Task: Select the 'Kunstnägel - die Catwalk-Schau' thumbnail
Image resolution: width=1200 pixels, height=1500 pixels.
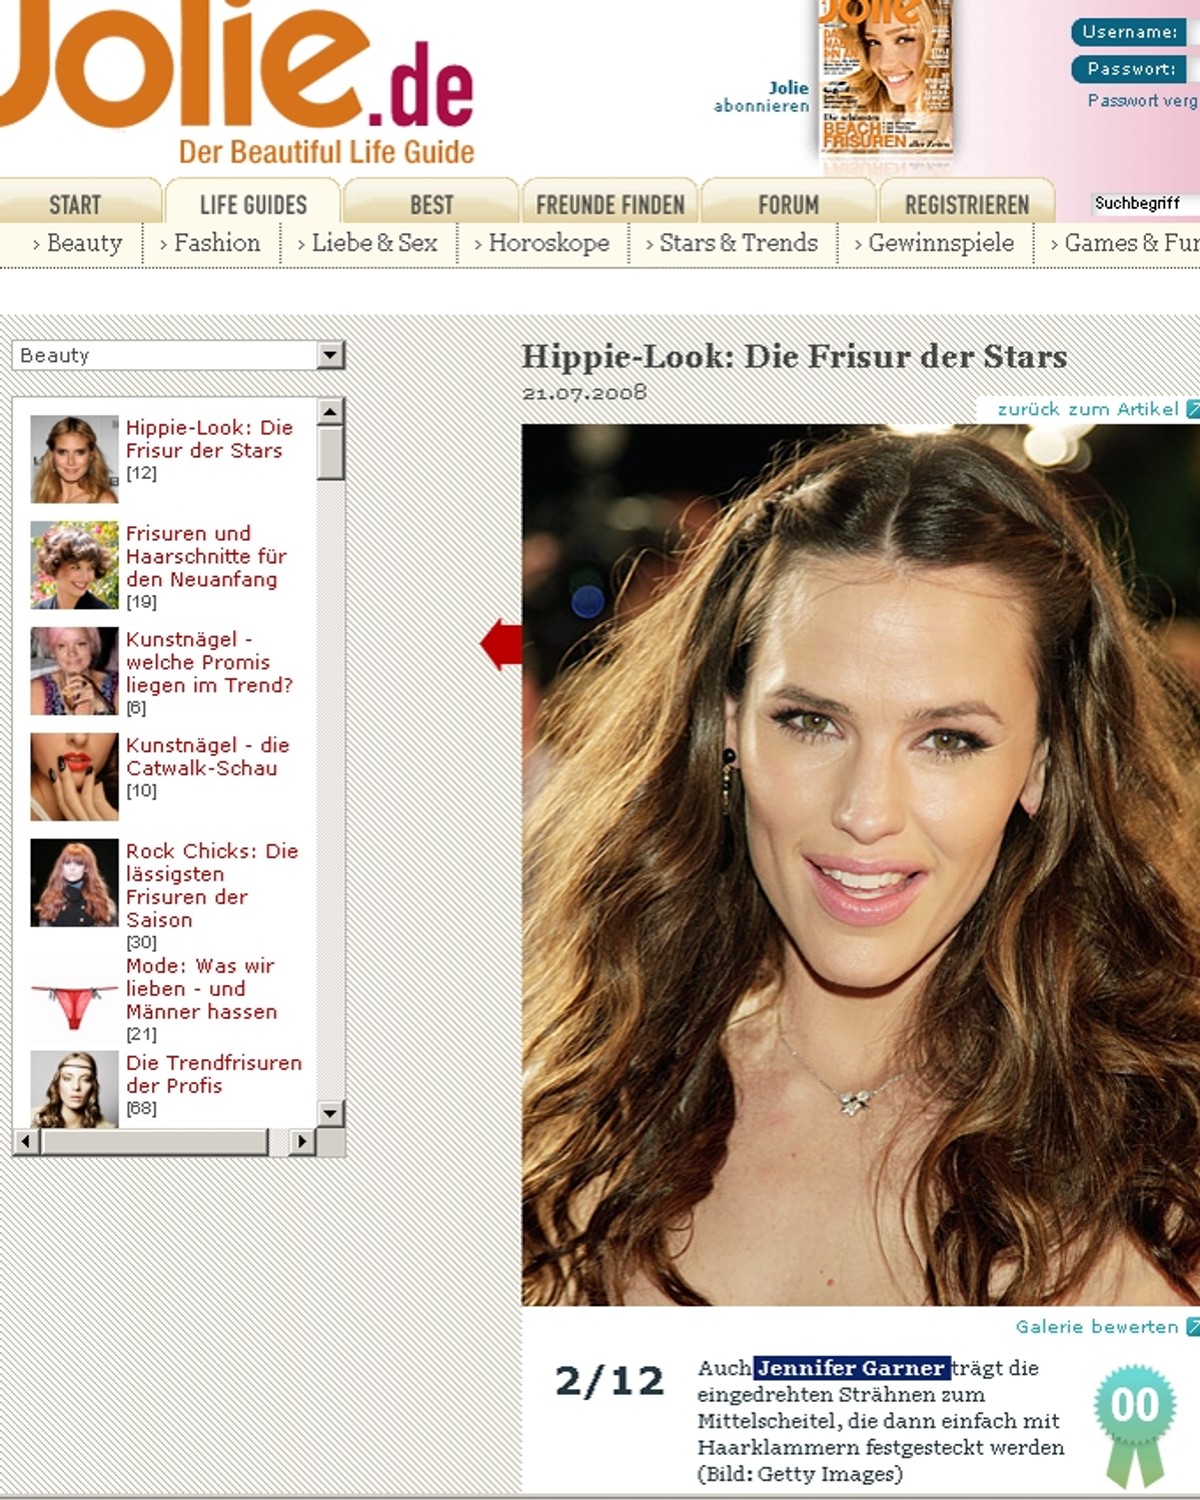Action: point(74,776)
